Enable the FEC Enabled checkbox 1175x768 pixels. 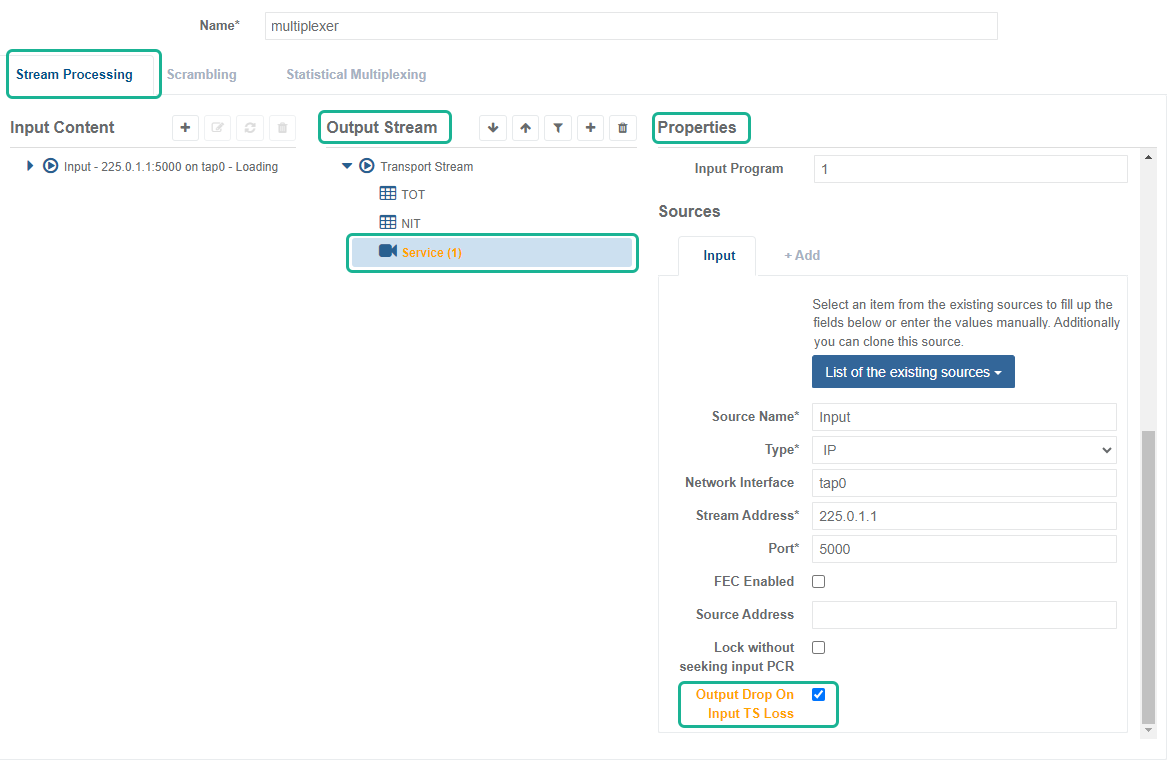(818, 581)
